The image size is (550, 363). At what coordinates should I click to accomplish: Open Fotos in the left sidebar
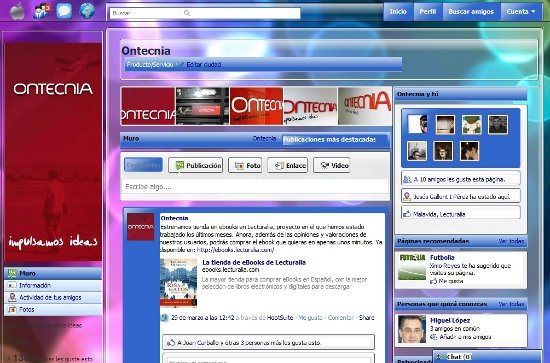pyautogui.click(x=53, y=309)
